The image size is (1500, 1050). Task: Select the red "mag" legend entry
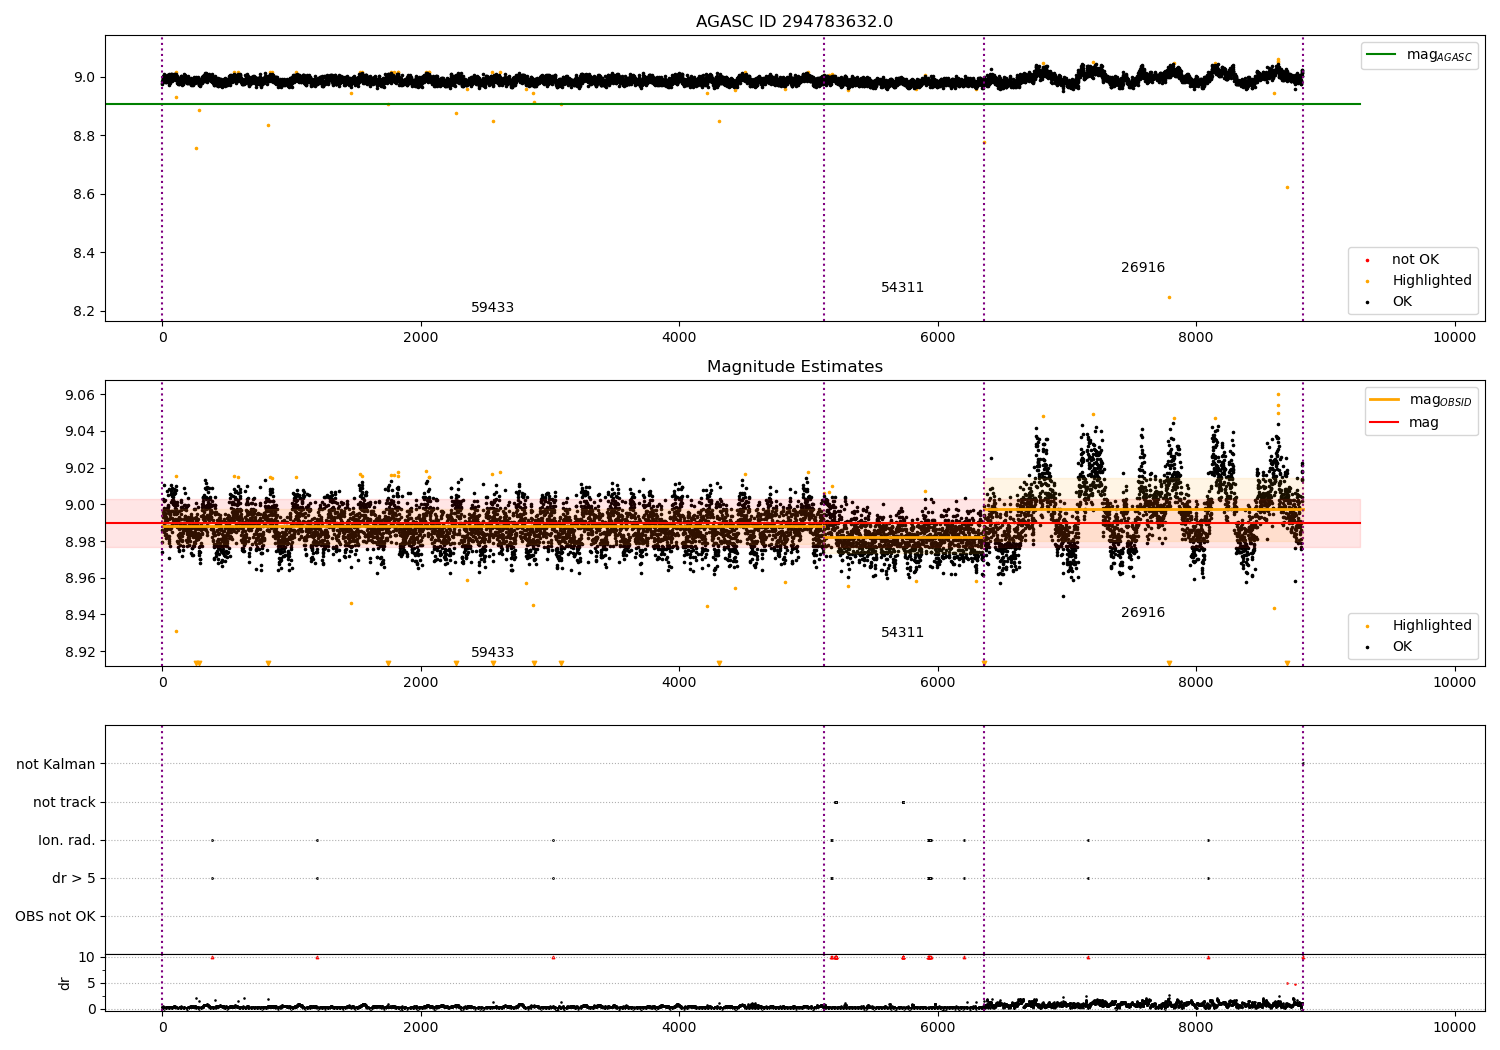tap(1405, 422)
